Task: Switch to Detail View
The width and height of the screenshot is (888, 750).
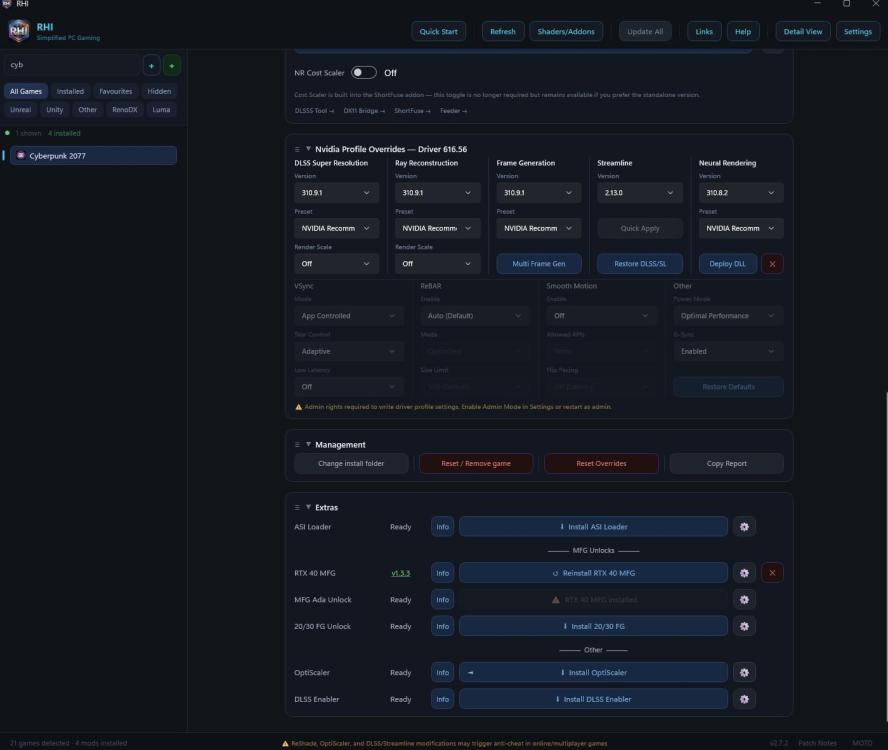Action: [802, 32]
